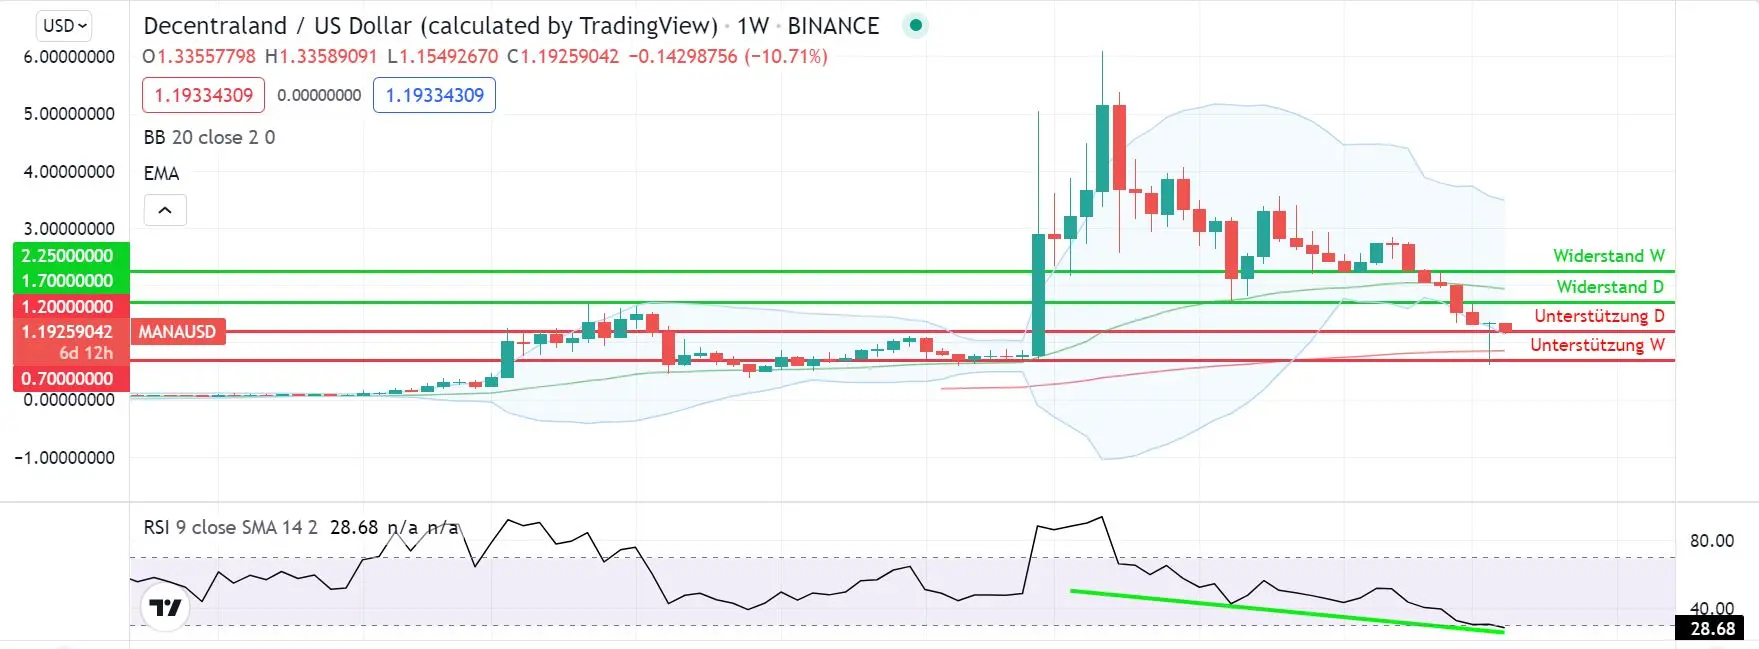Click the BINANCE exchange label

click(x=833, y=26)
